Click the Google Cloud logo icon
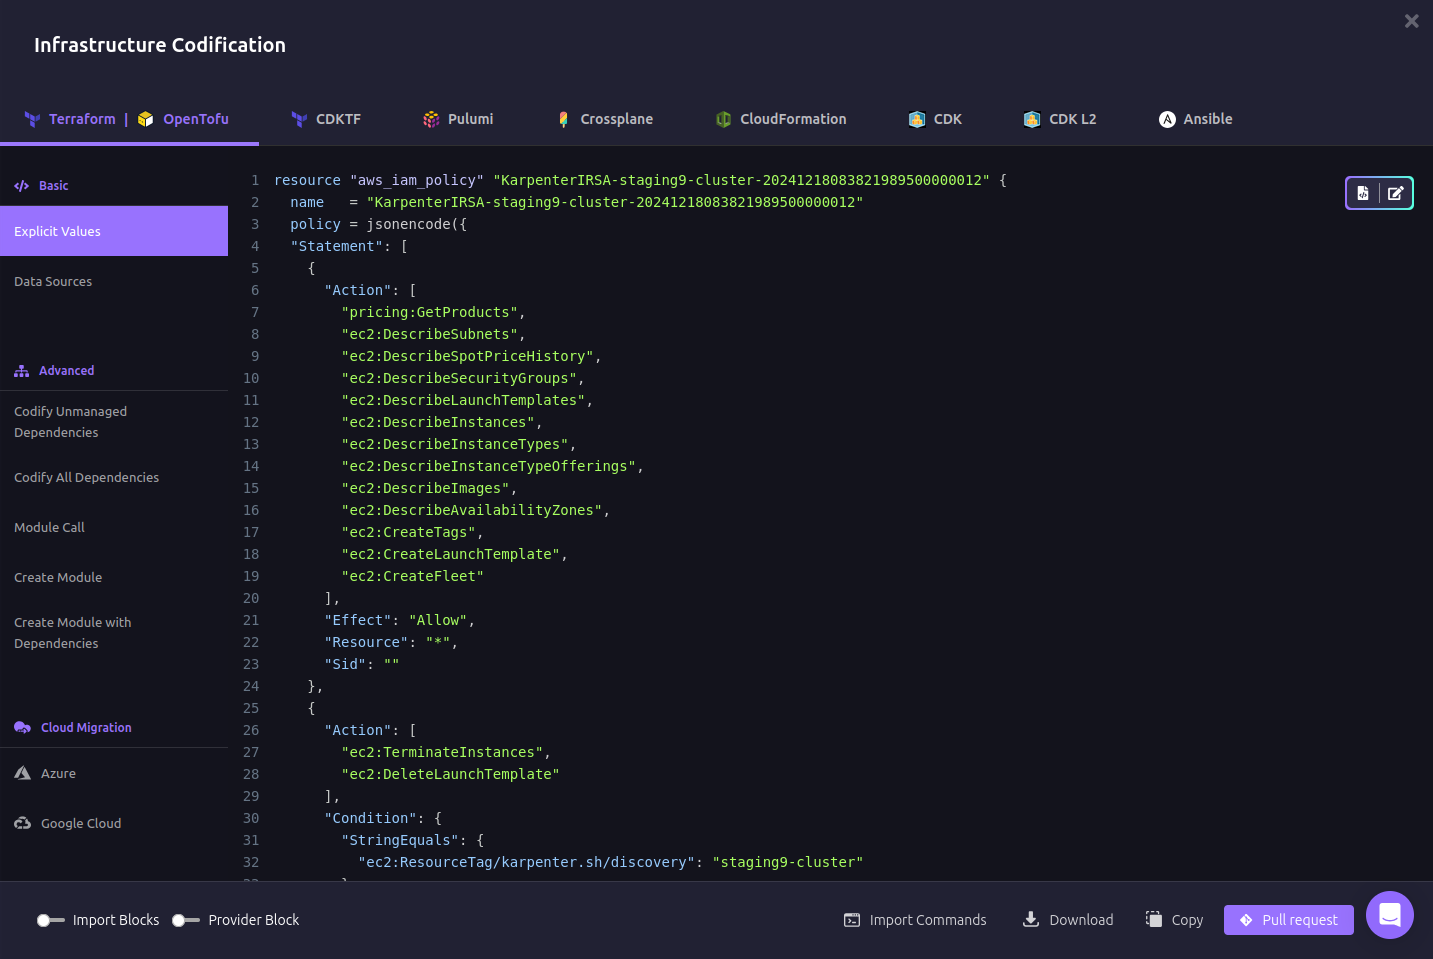This screenshot has height=959, width=1433. tap(23, 823)
